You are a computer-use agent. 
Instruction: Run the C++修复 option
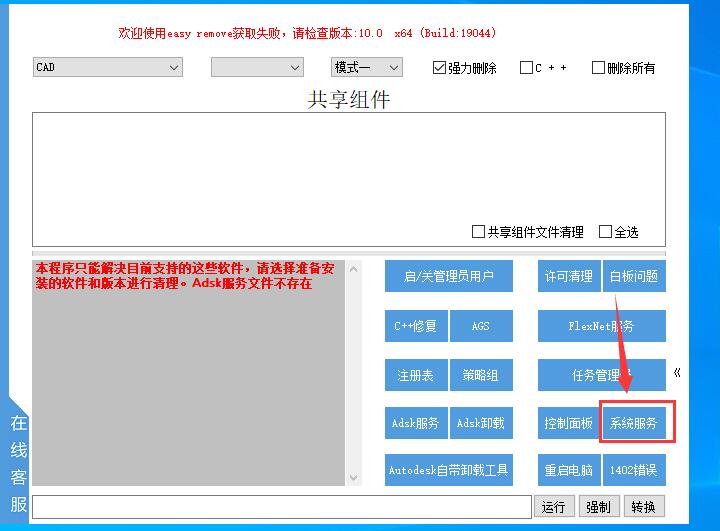415,326
